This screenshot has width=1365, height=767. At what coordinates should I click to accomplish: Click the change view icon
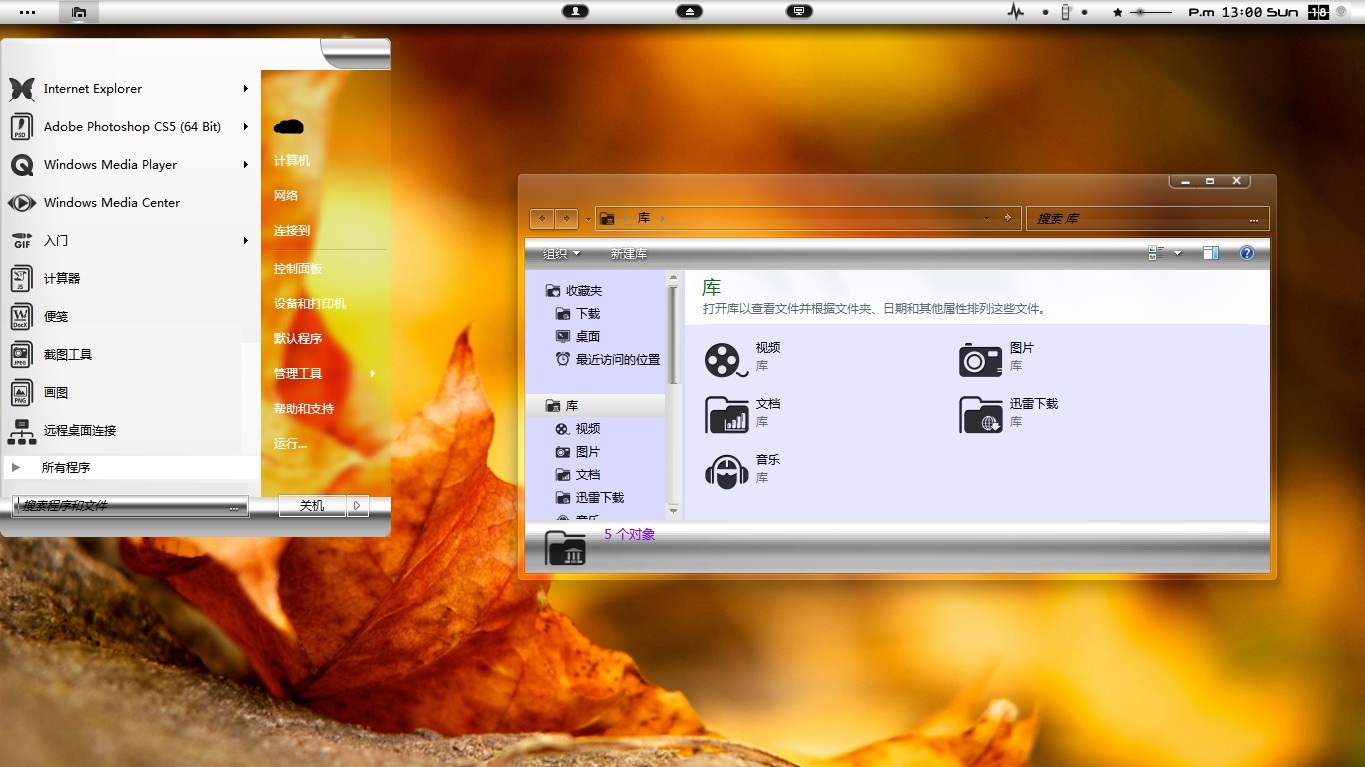point(1157,253)
